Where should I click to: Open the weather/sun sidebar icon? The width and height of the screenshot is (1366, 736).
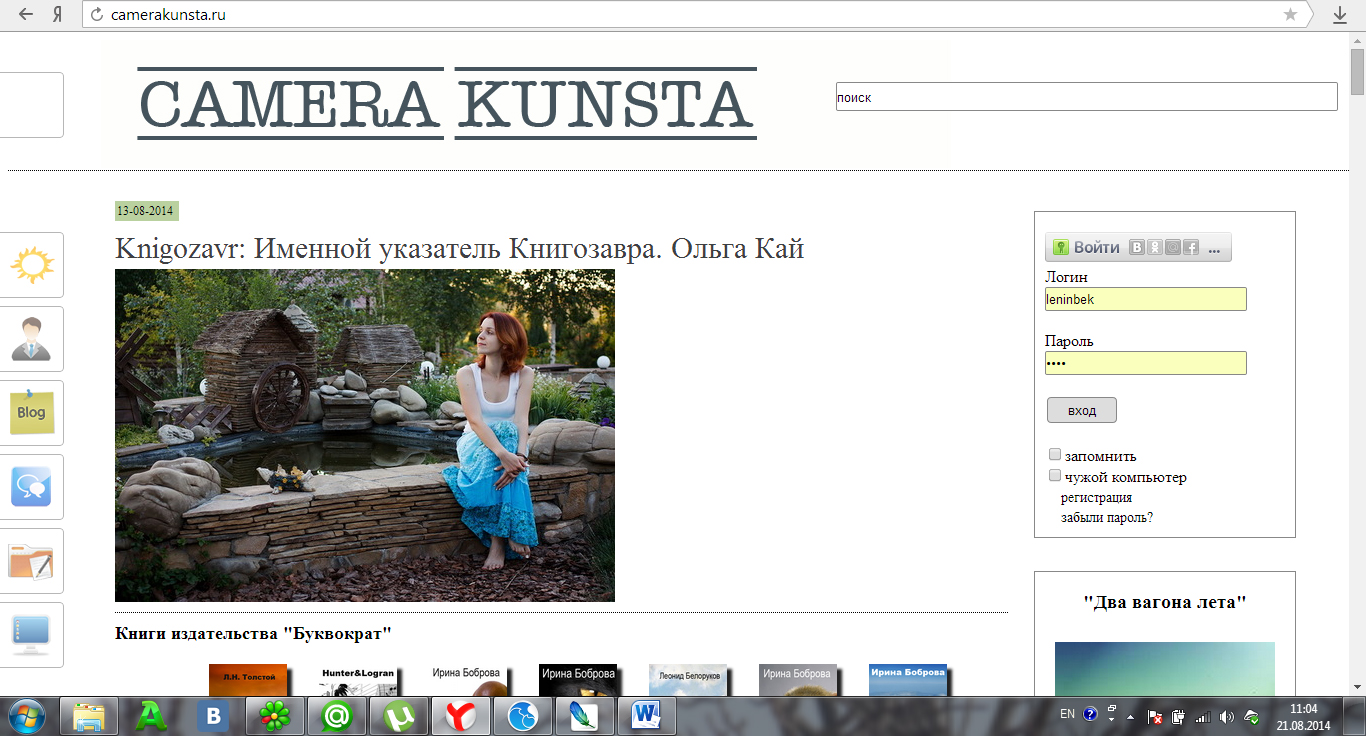point(31,264)
